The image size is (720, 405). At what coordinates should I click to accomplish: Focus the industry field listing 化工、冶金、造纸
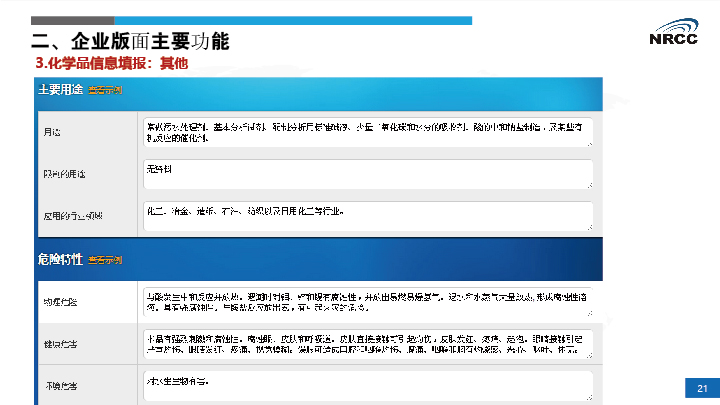367,215
